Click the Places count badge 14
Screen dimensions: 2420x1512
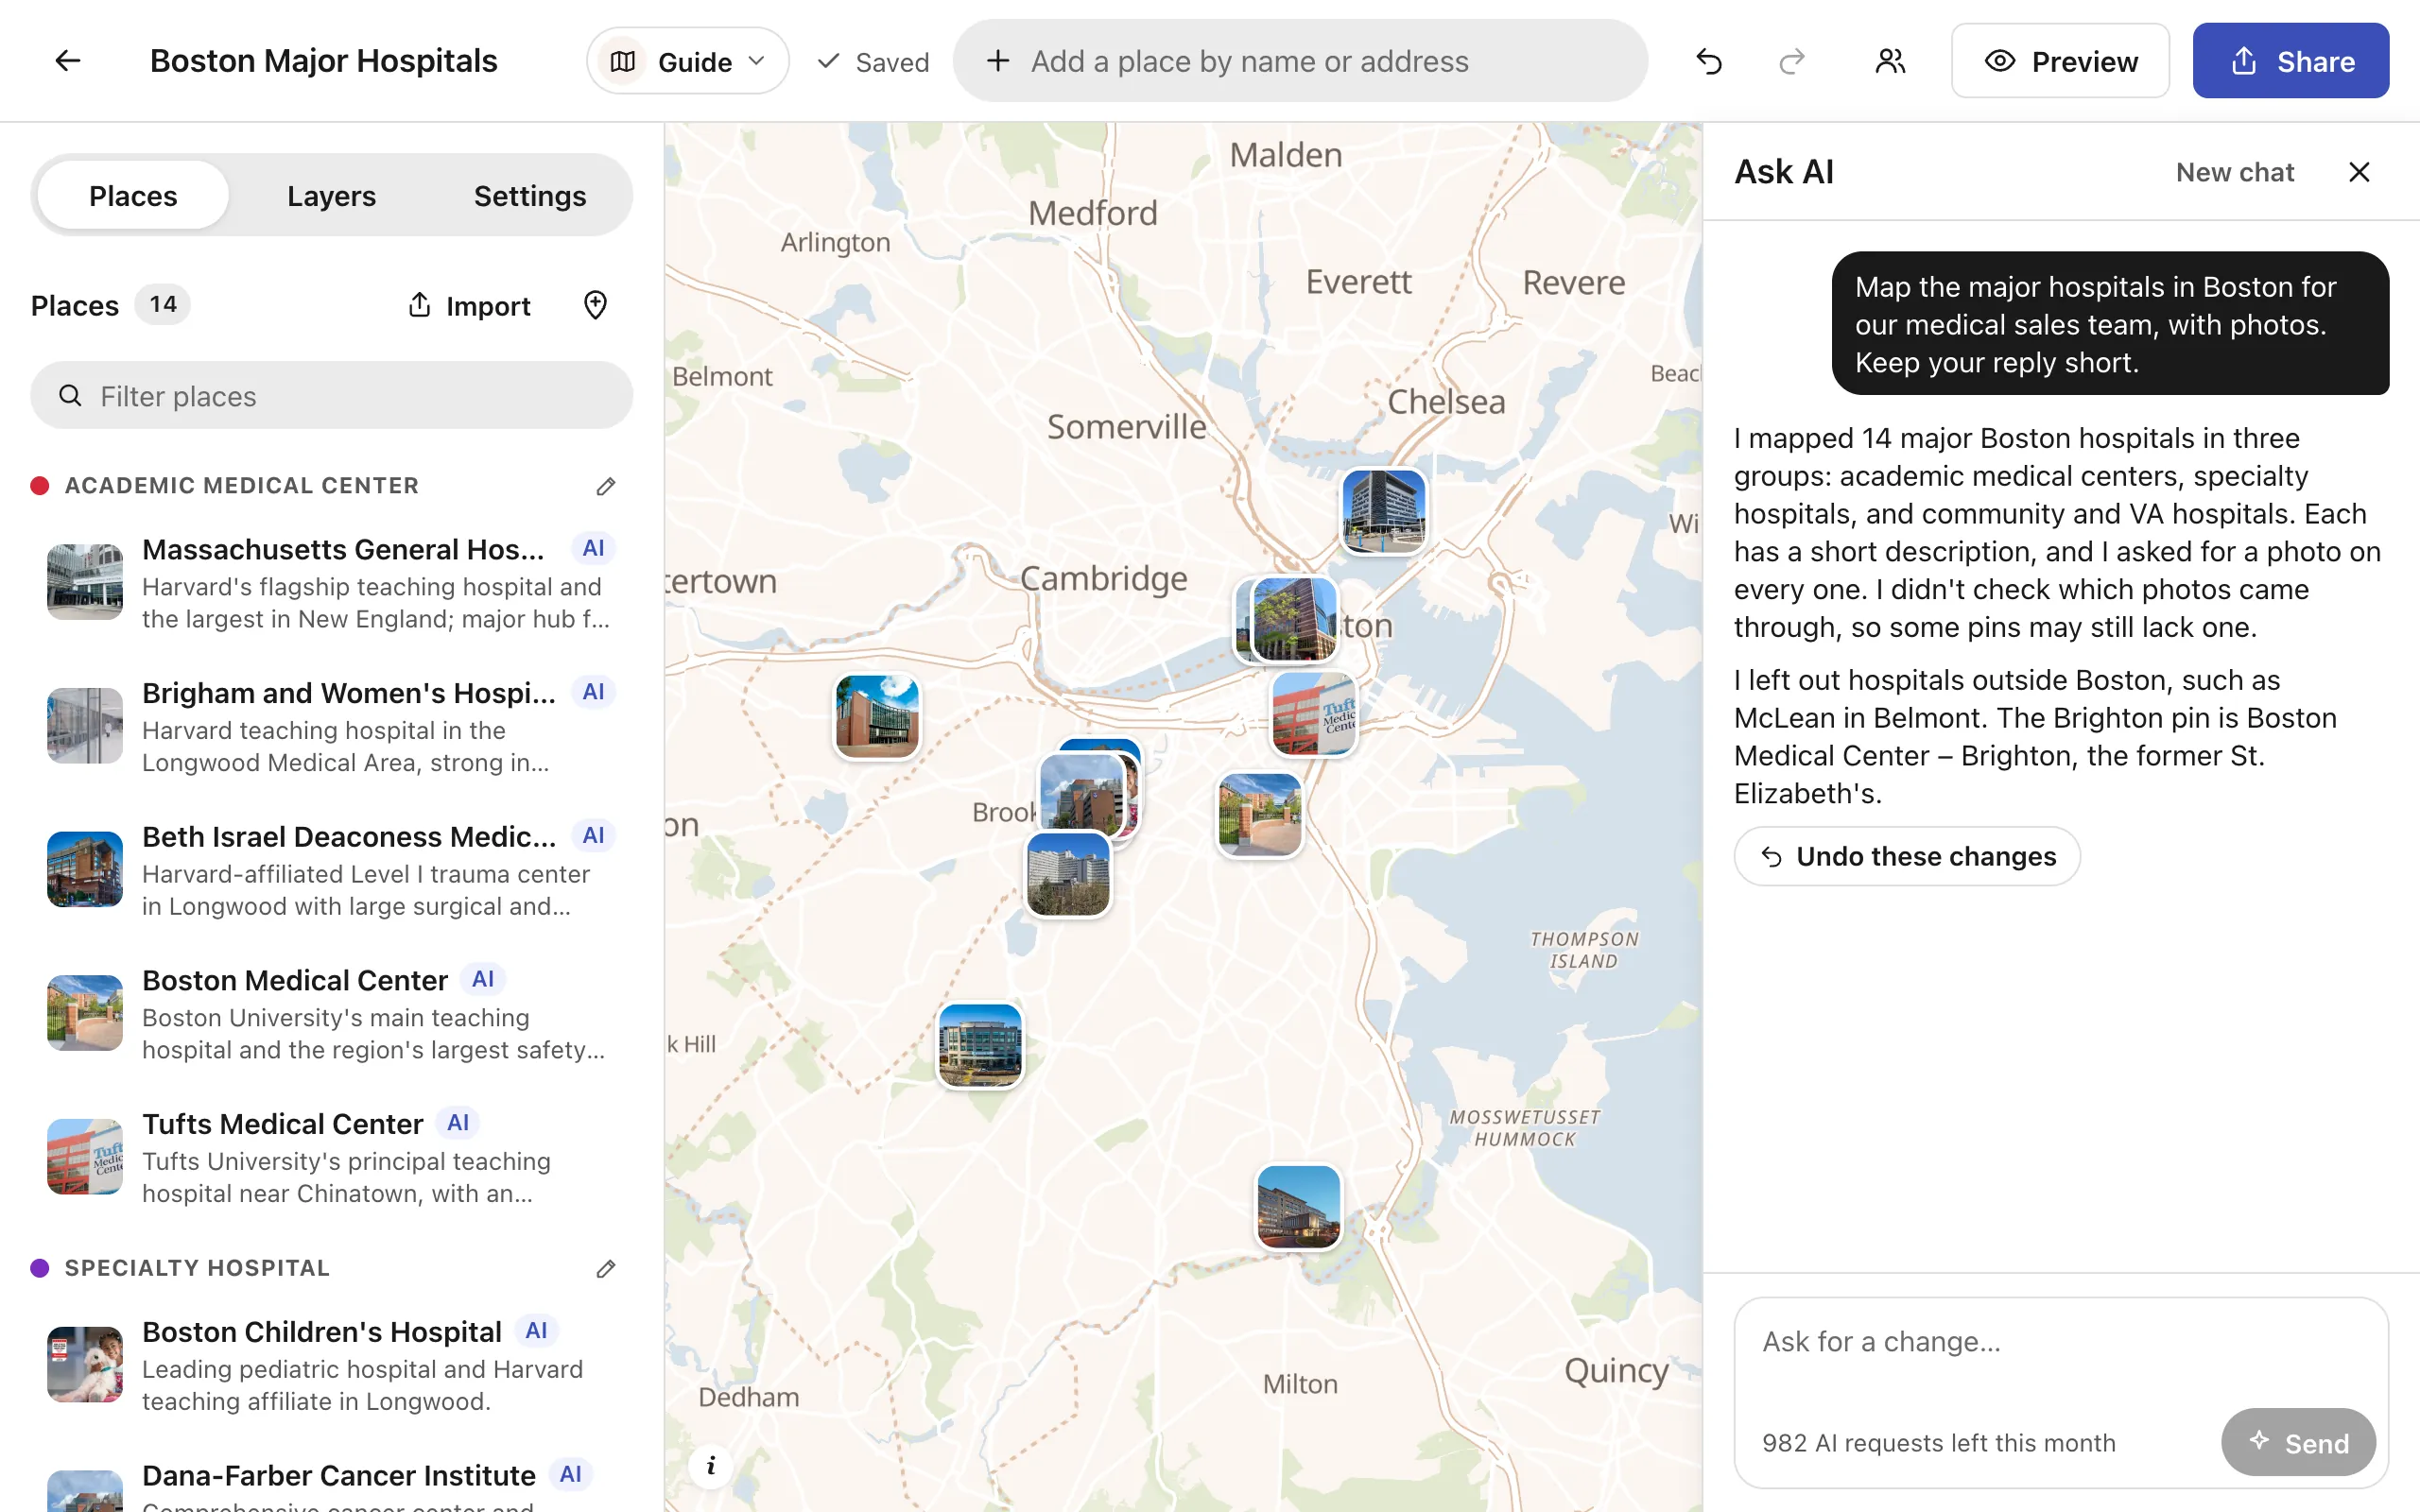coord(163,305)
